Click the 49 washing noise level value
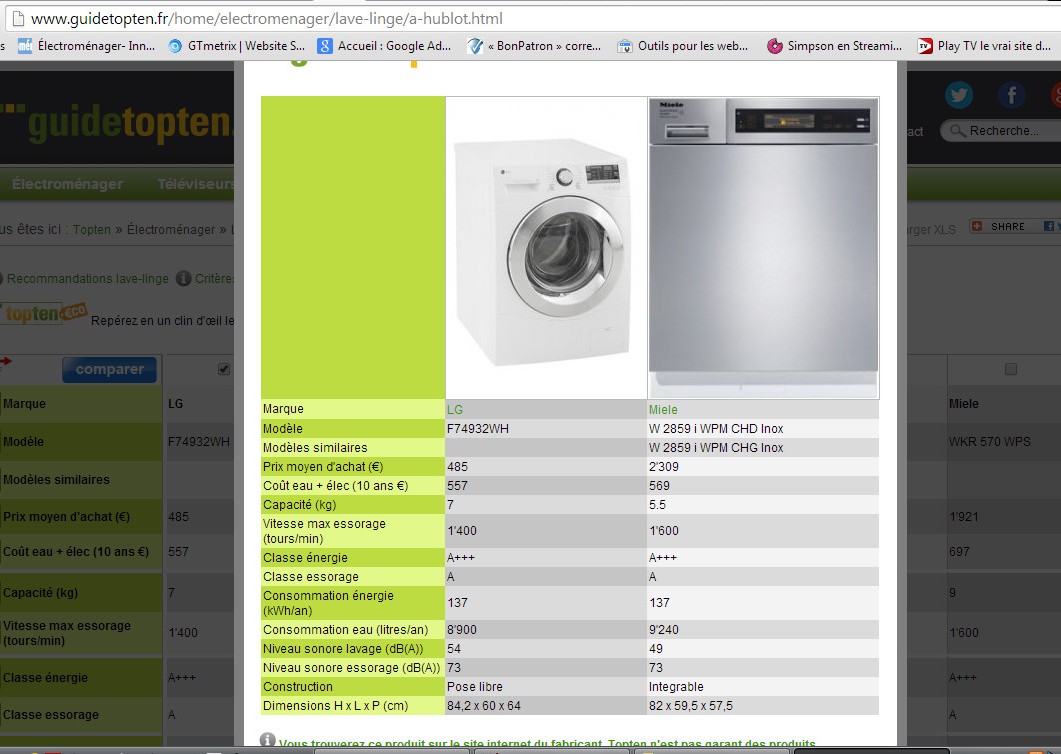 (656, 648)
